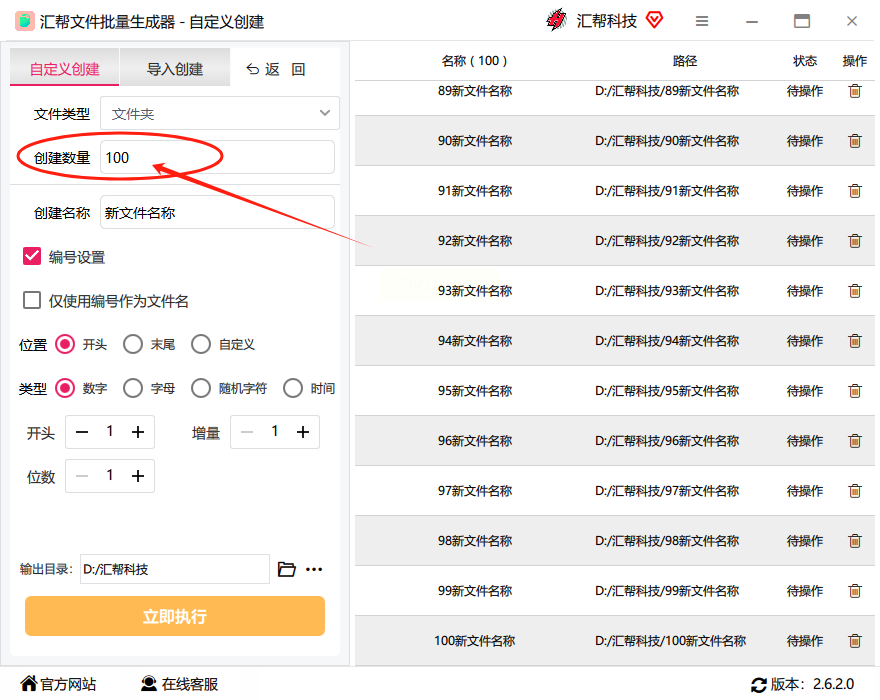This screenshot has height=700, width=880.
Task: Click the 立即执行 button
Action: [175, 616]
